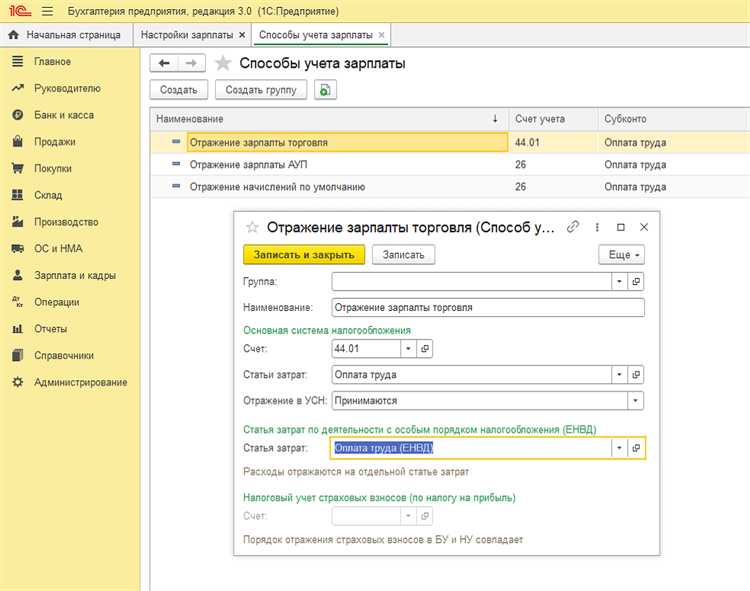Open the Руководителю section

[x=67, y=88]
